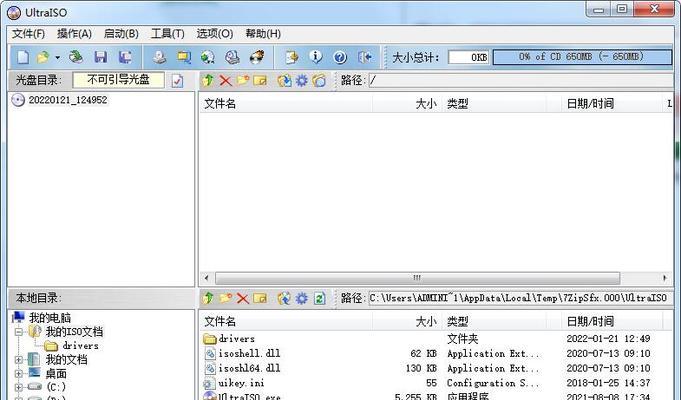Click rename folder icon in local directory toolbar
This screenshot has height=400, width=681.
click(260, 298)
